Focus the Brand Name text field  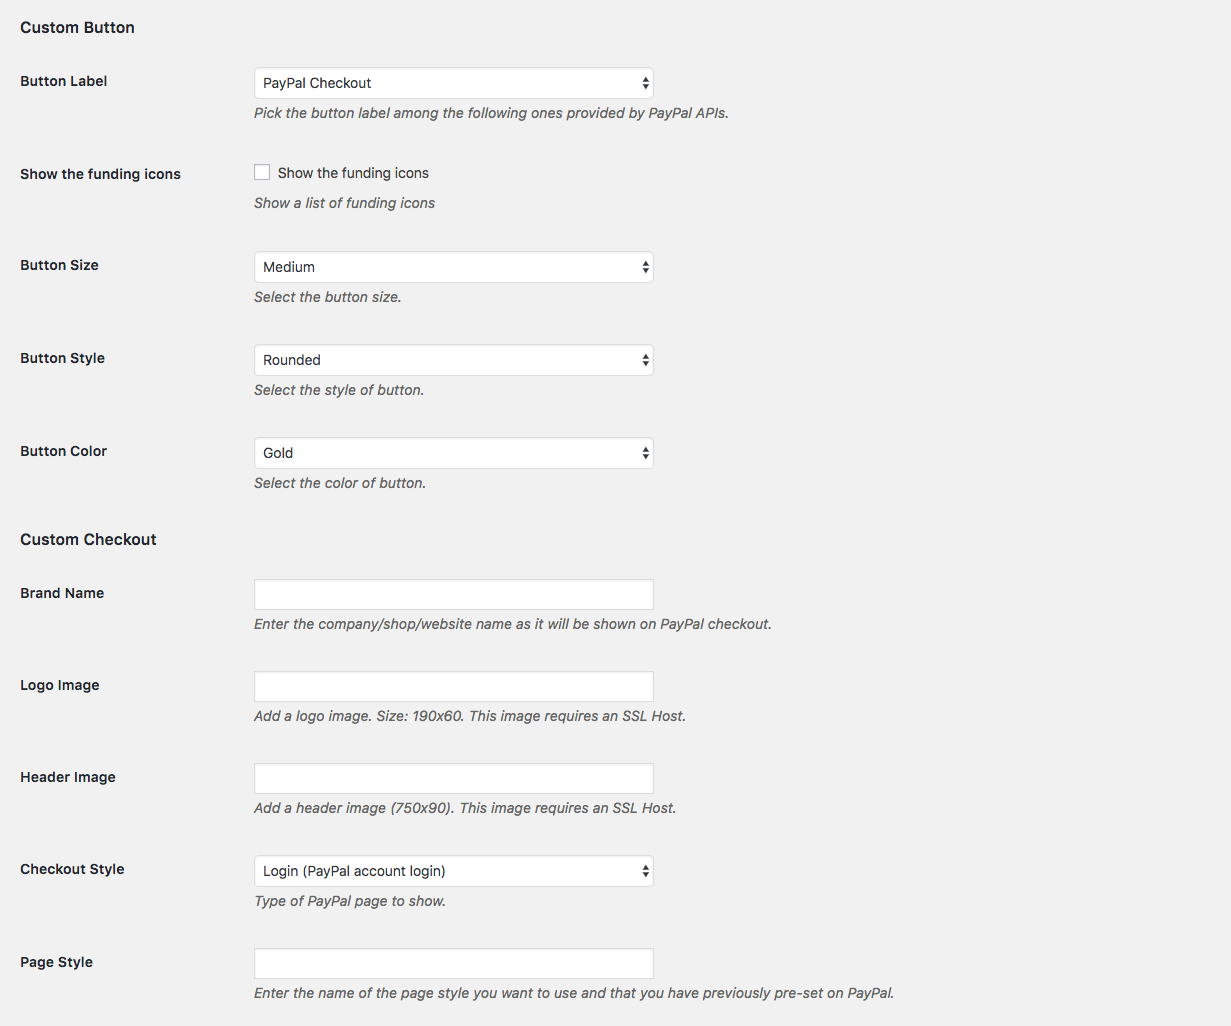coord(453,594)
